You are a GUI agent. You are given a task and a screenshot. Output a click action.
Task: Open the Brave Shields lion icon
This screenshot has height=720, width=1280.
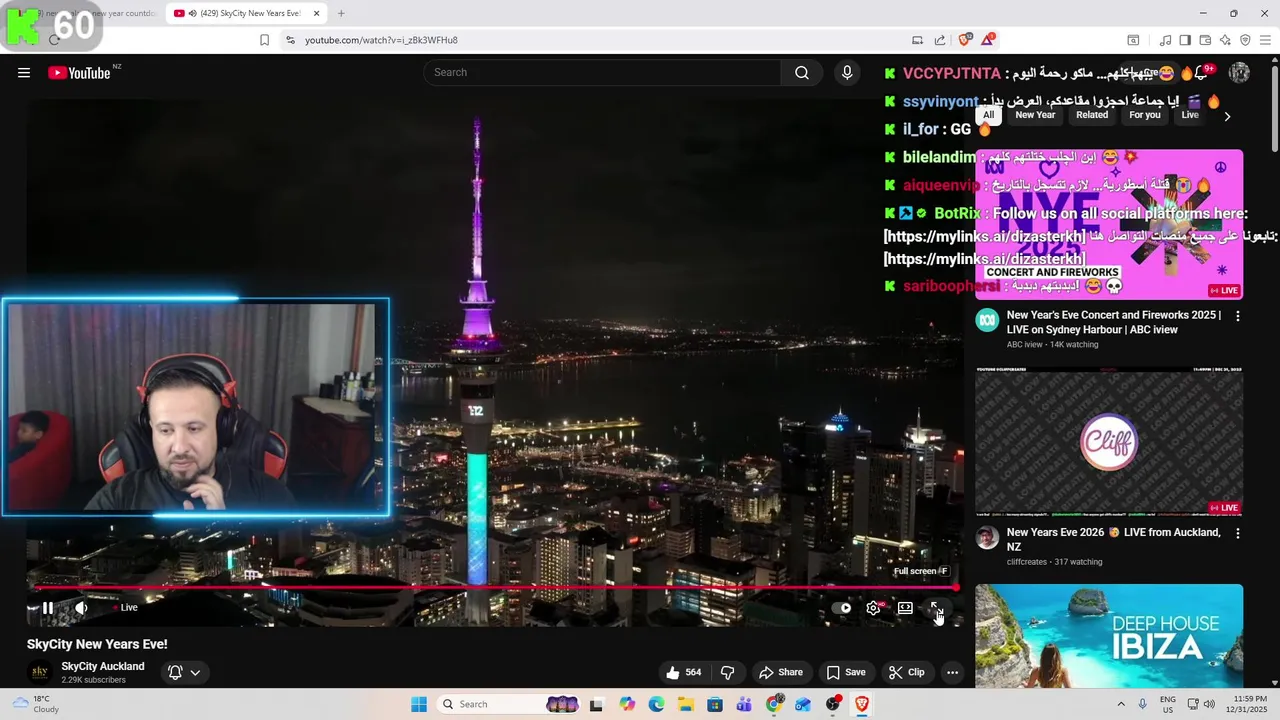point(965,40)
